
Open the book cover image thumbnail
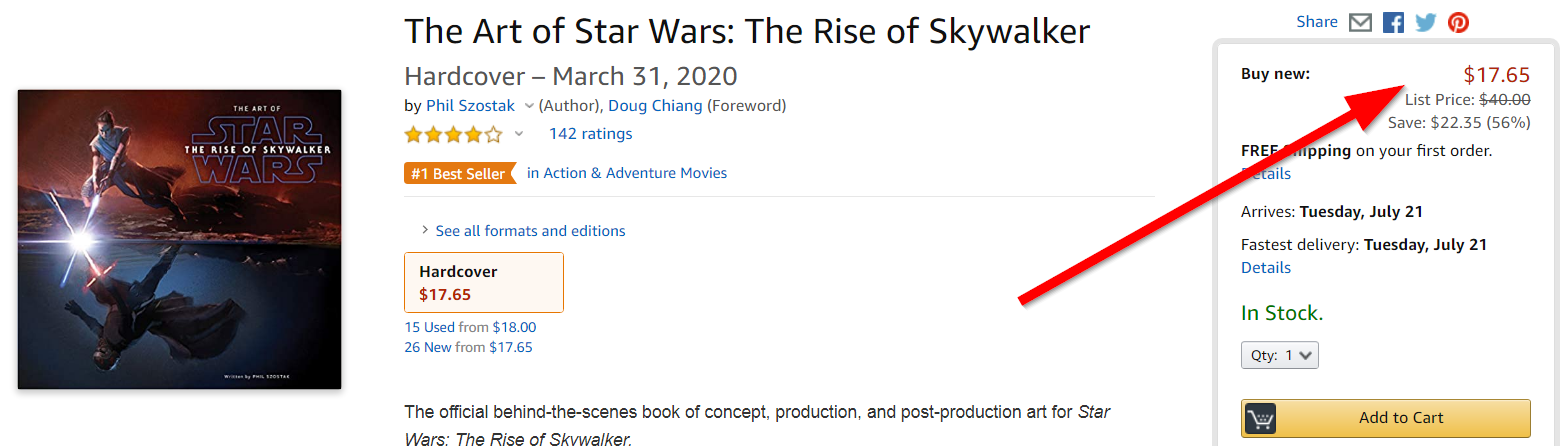(179, 239)
